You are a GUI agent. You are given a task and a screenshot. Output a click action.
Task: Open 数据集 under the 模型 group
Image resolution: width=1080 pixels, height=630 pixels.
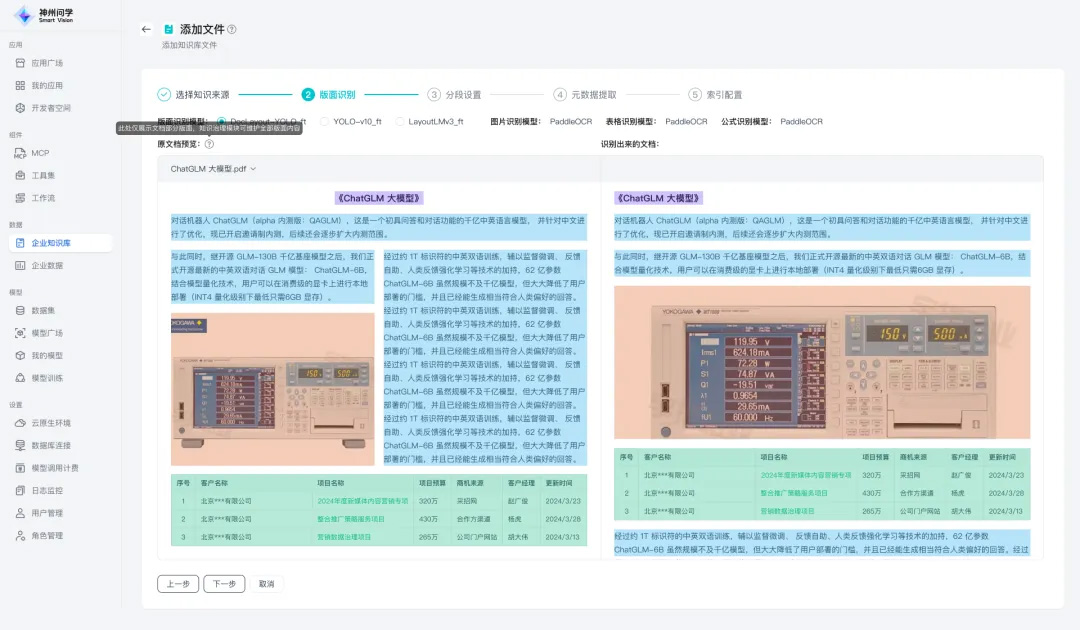43,310
